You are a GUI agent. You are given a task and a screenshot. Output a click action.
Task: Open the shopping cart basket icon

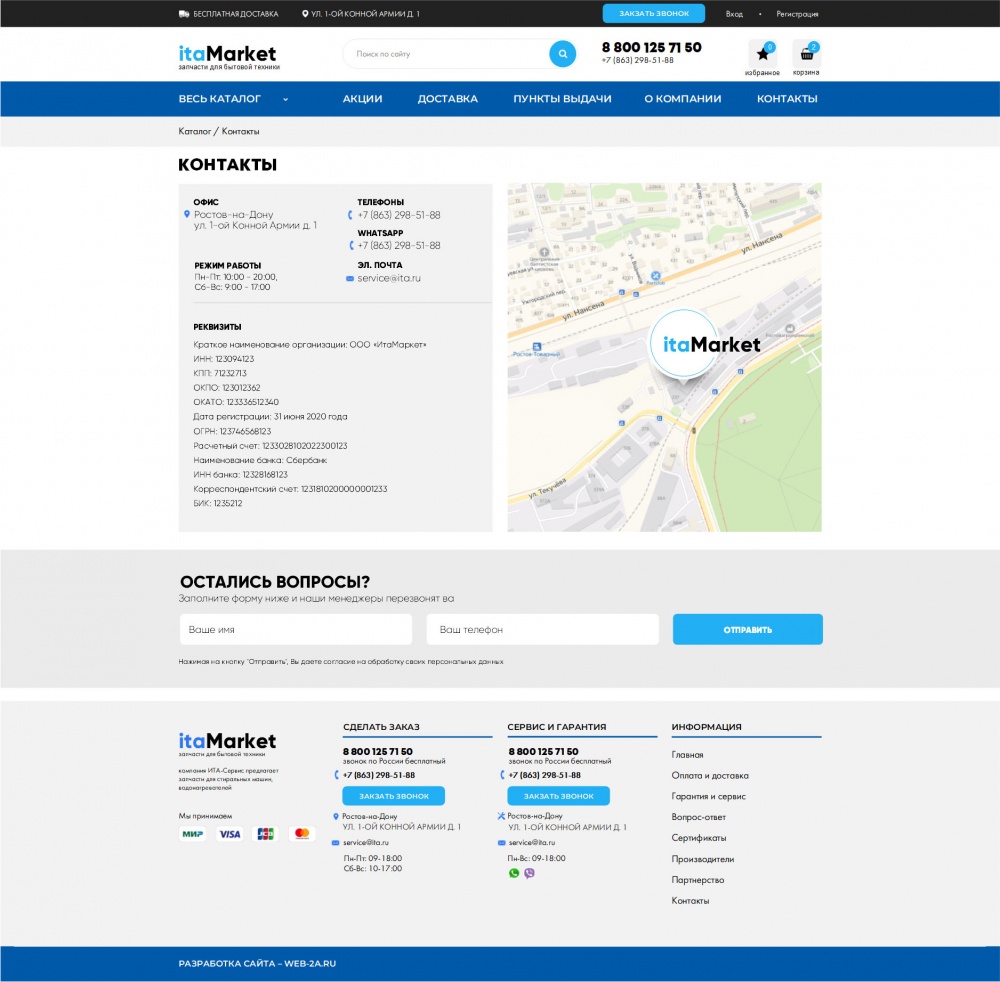[806, 54]
